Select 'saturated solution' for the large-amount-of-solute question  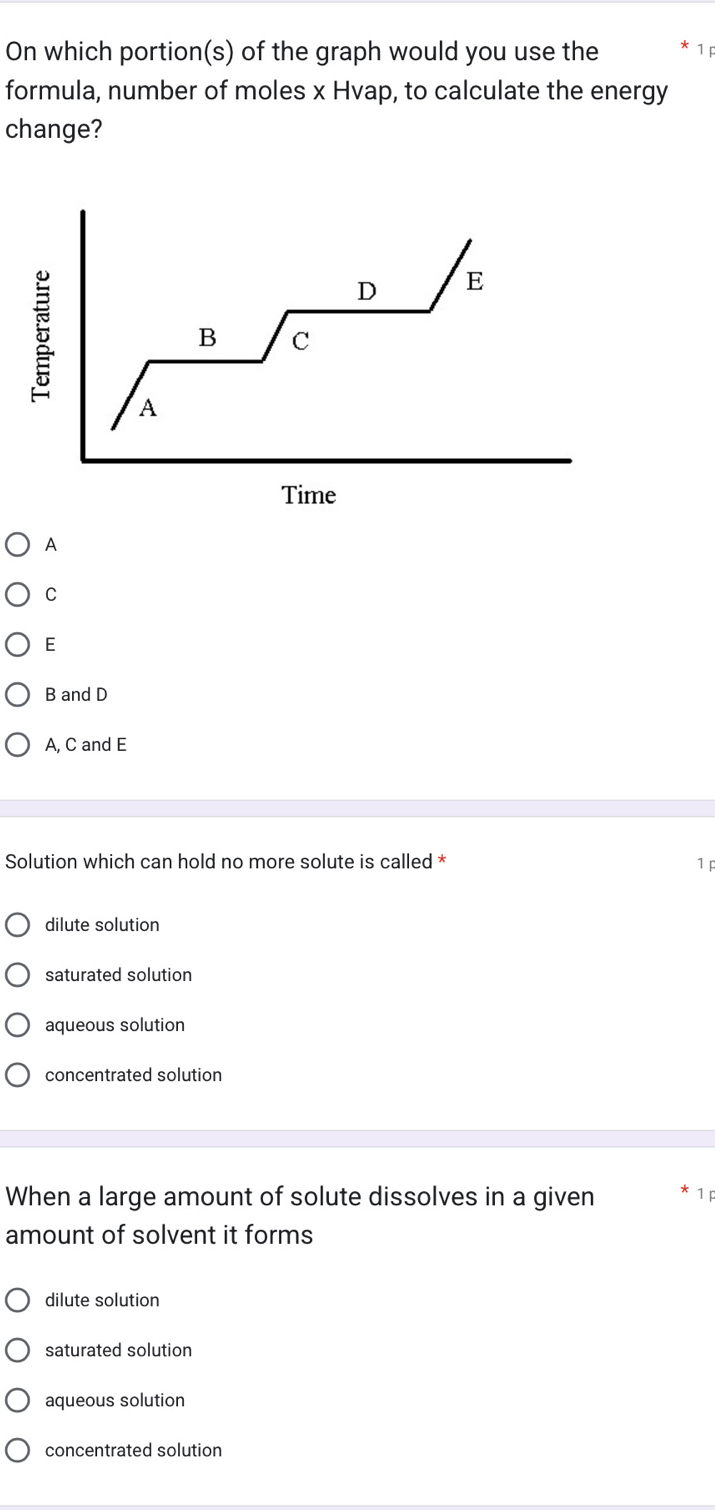(x=18, y=1350)
